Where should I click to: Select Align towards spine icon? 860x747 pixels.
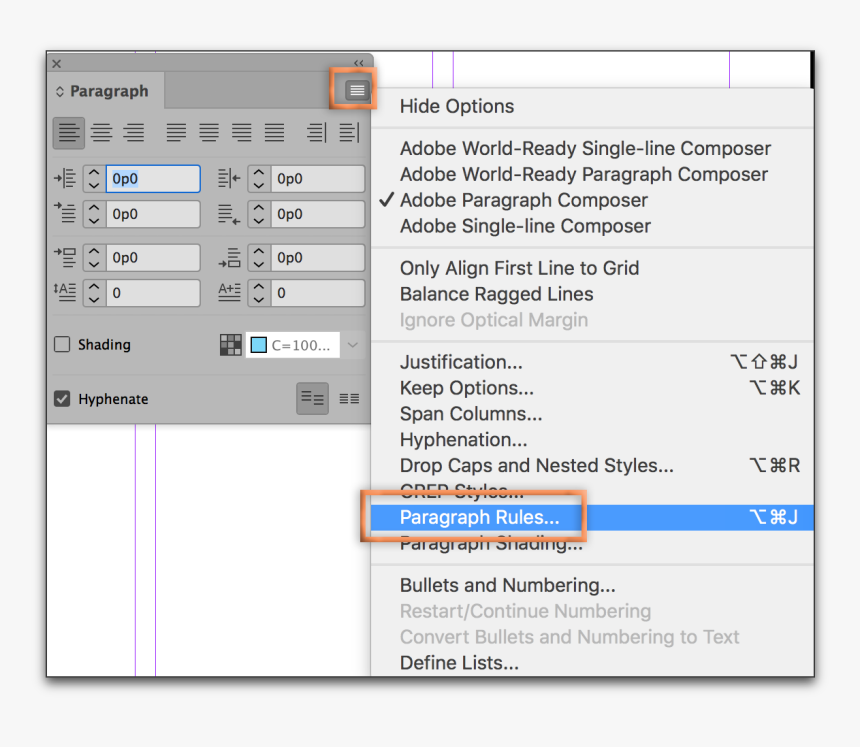(316, 133)
